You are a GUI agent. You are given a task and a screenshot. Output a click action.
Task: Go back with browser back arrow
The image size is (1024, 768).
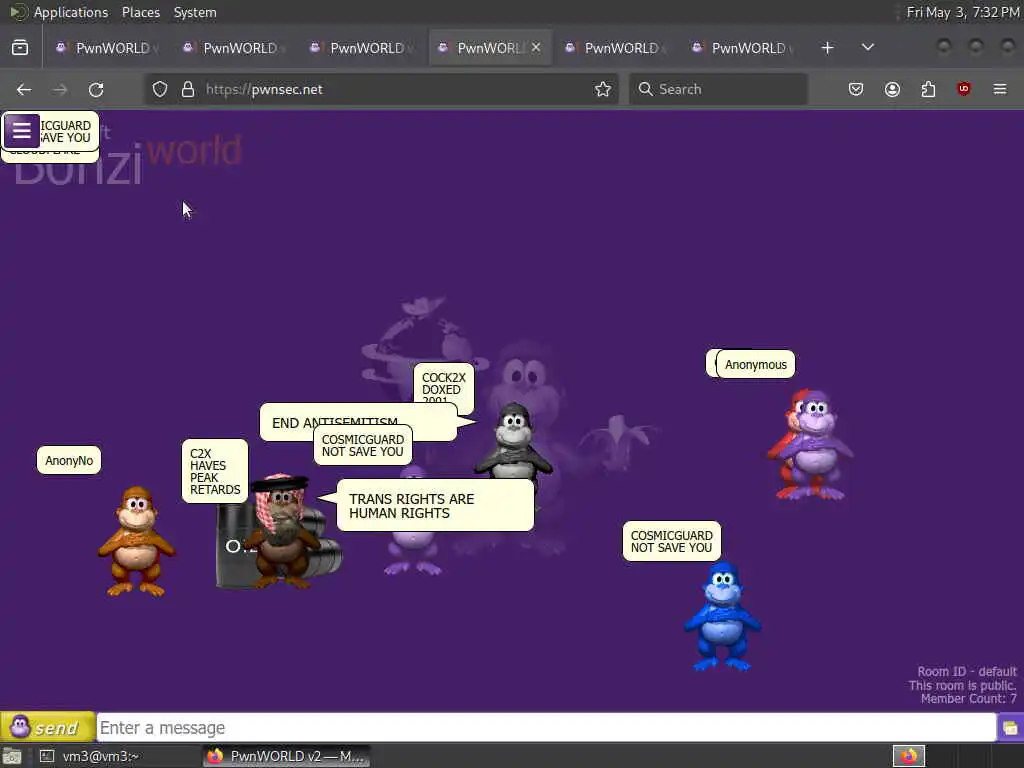pos(24,89)
